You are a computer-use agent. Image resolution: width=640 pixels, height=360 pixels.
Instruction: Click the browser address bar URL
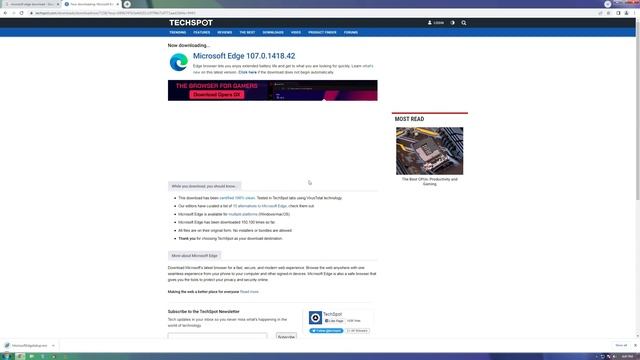point(115,13)
